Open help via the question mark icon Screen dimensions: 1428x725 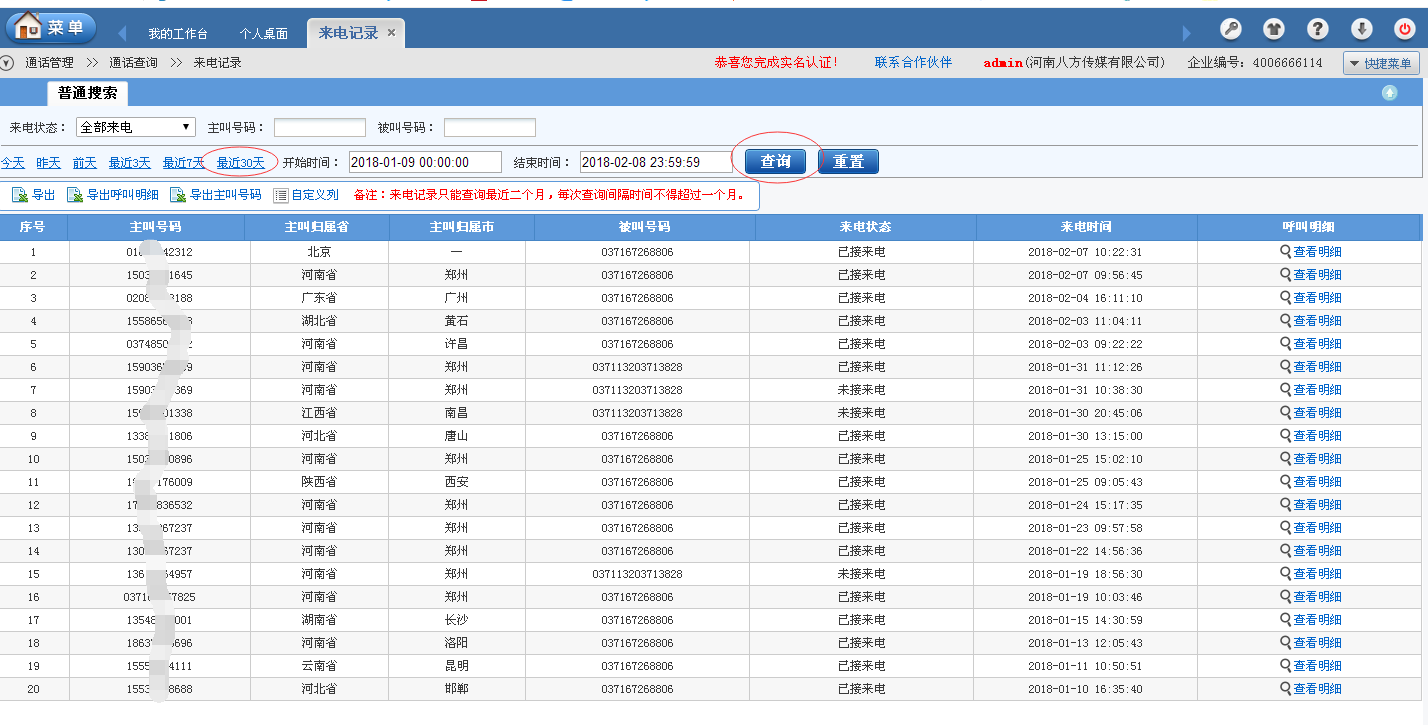tap(1318, 29)
